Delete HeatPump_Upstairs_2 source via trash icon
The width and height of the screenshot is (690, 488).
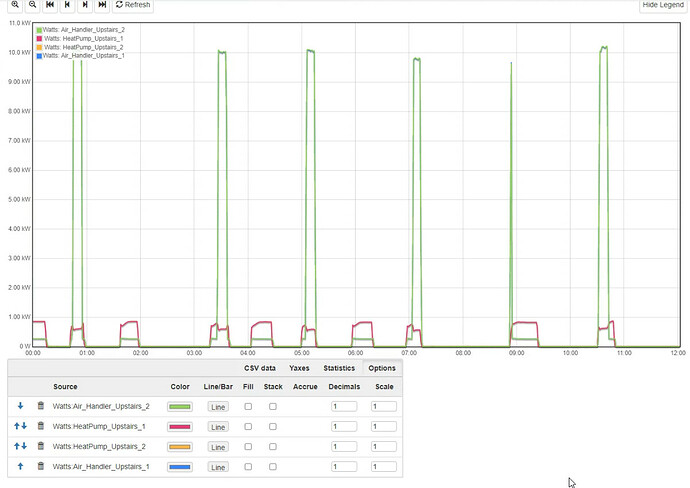(x=40, y=446)
